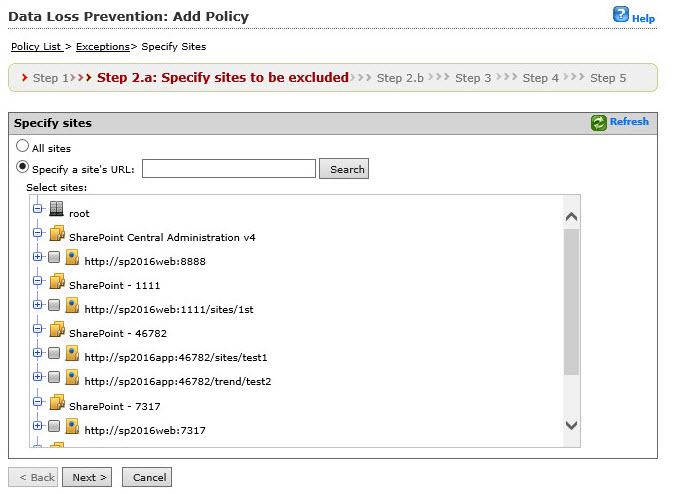Click site icon for http://sp2016web:8888
Screen dimensions: 674x494
(x=72, y=258)
